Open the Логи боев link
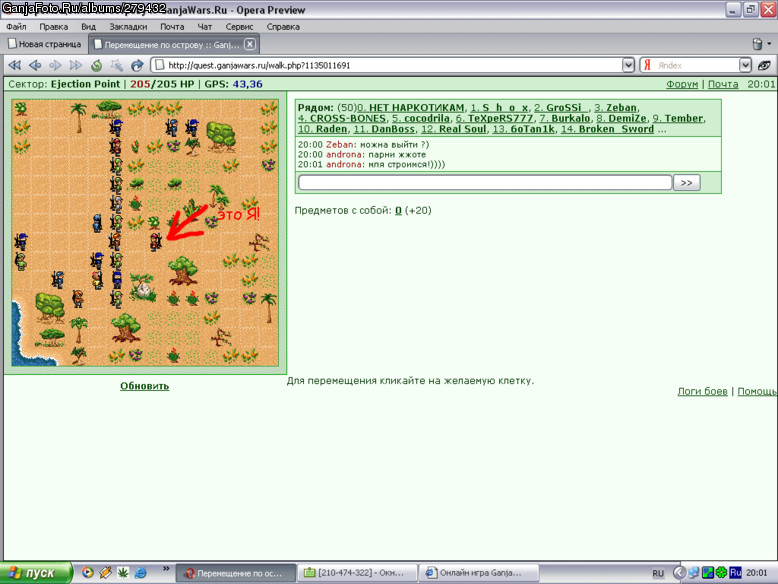The height and width of the screenshot is (584, 778). [702, 391]
